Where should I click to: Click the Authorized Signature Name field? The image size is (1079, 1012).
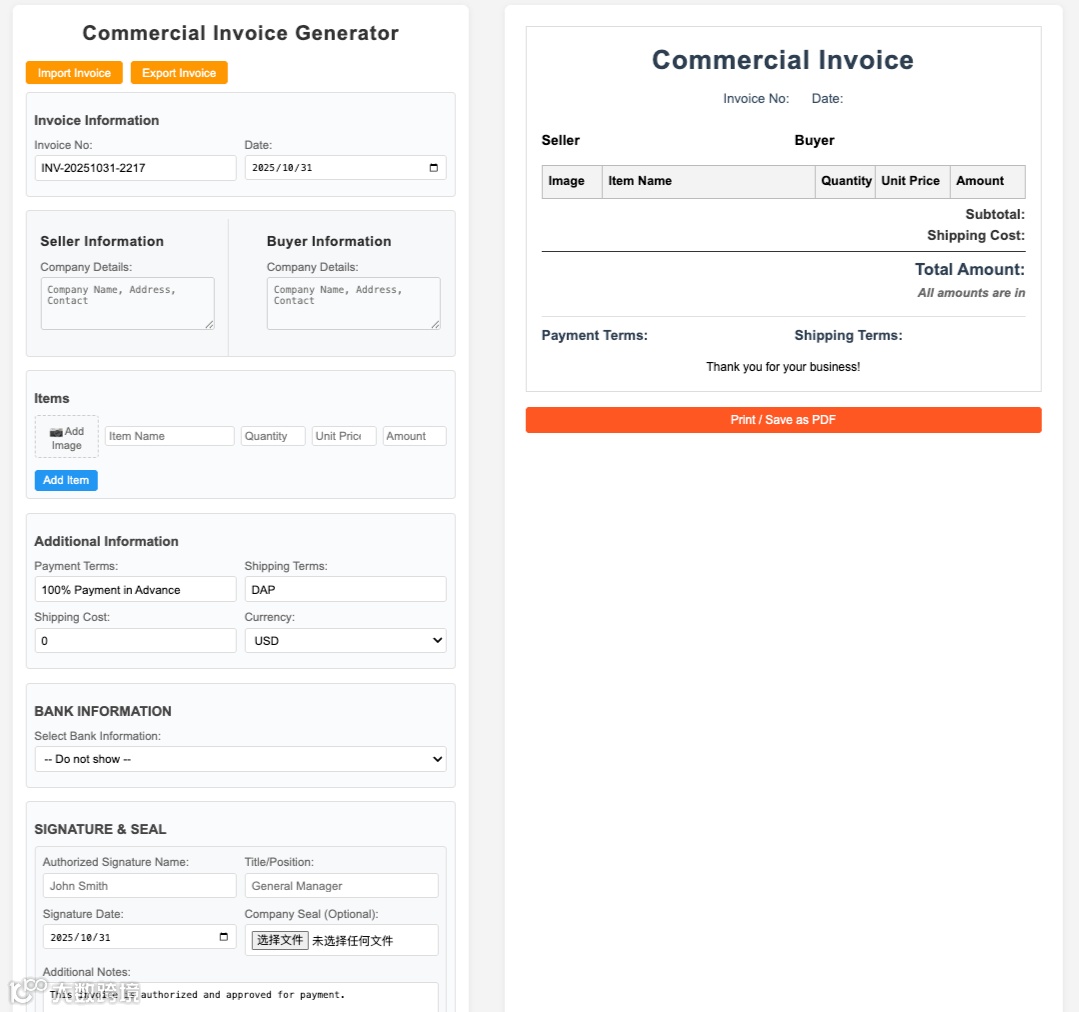coord(139,886)
